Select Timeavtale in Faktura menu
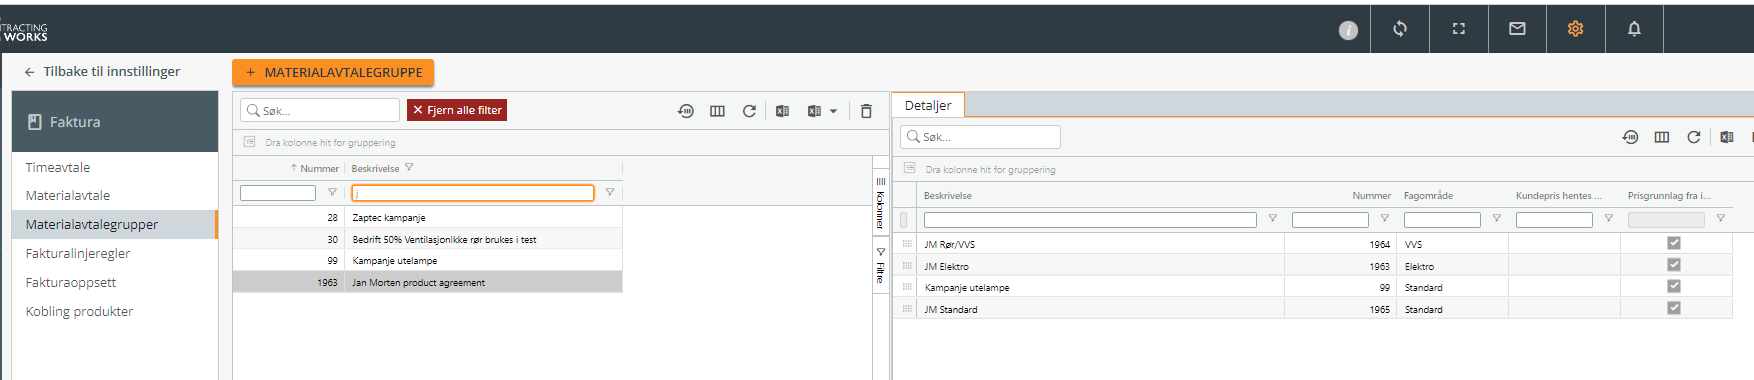The height and width of the screenshot is (380, 1754). point(58,167)
